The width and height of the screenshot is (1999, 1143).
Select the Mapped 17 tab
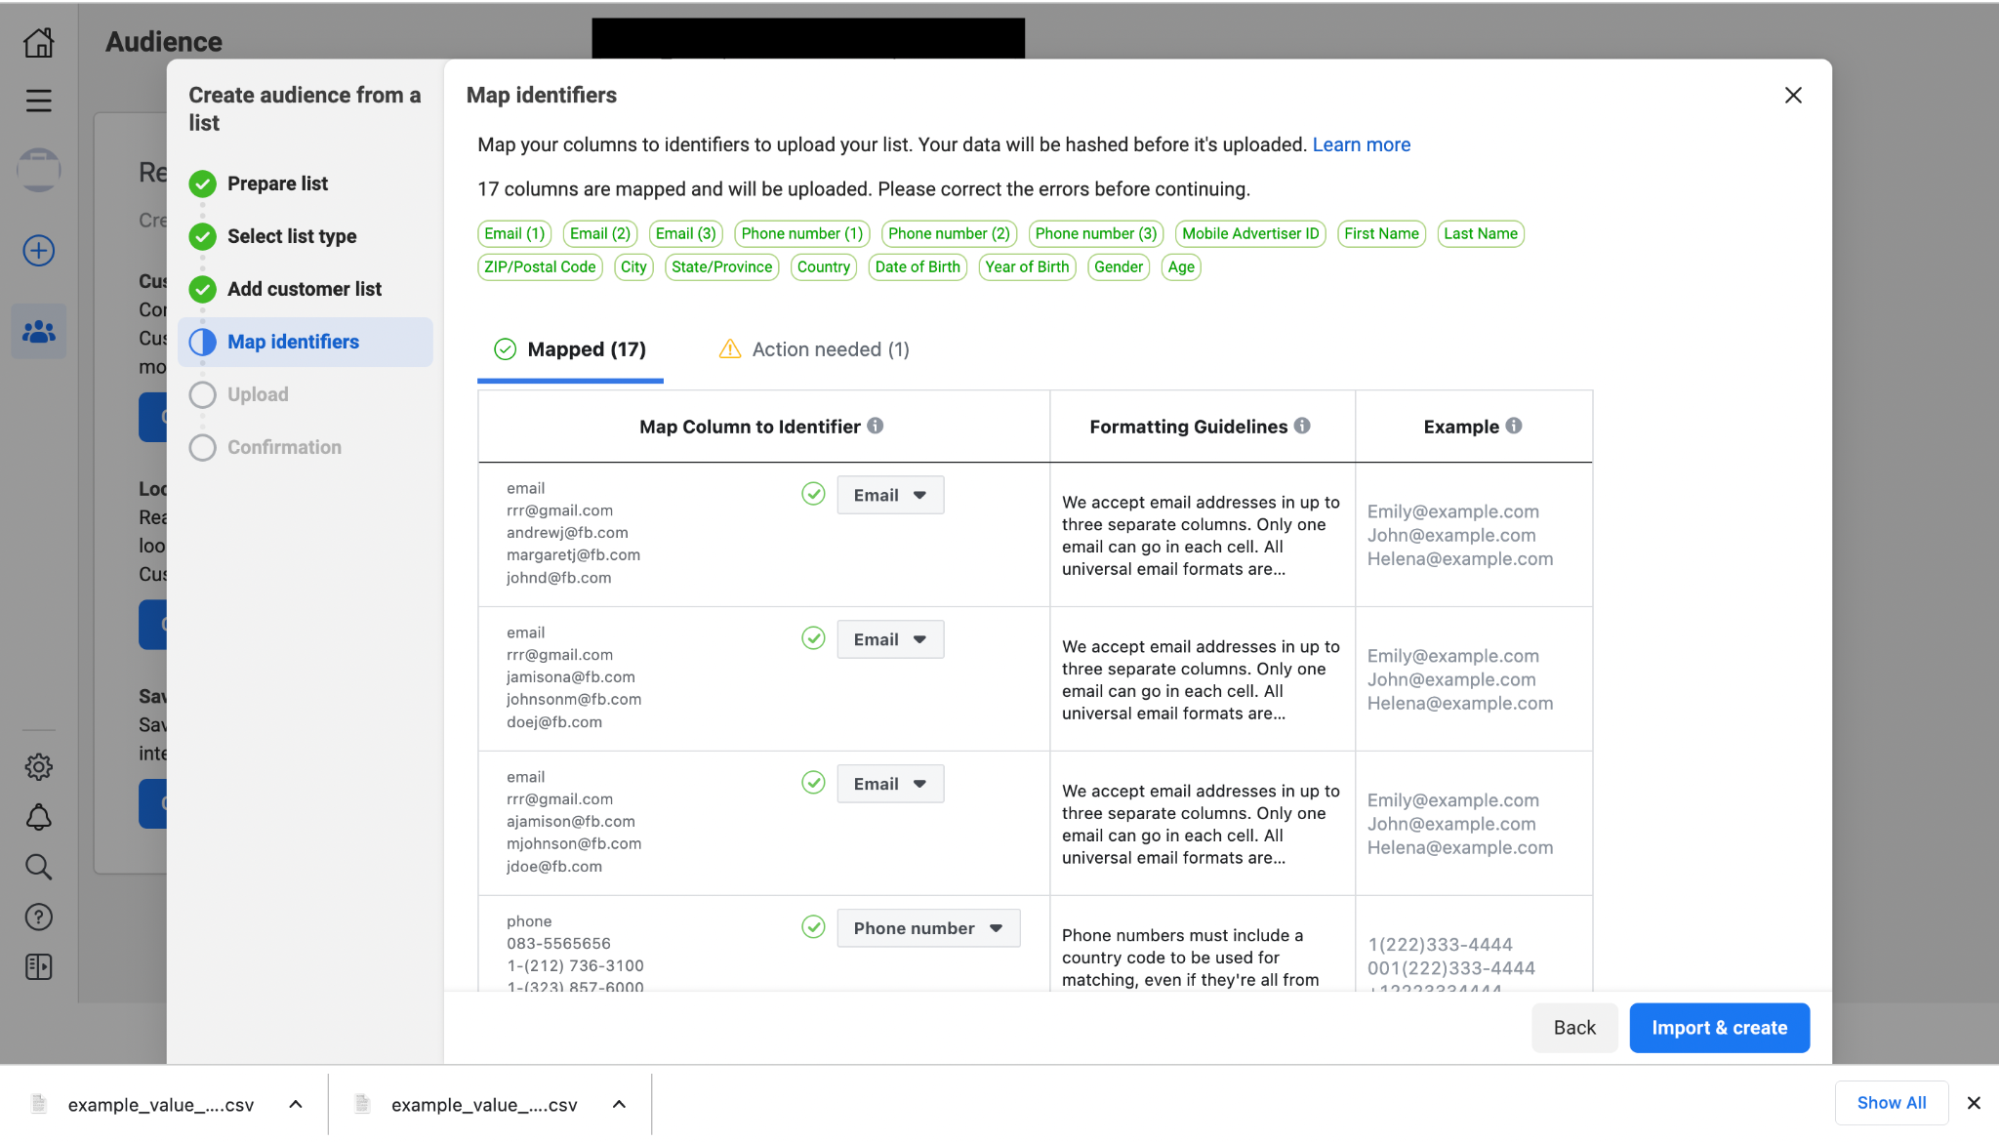568,349
